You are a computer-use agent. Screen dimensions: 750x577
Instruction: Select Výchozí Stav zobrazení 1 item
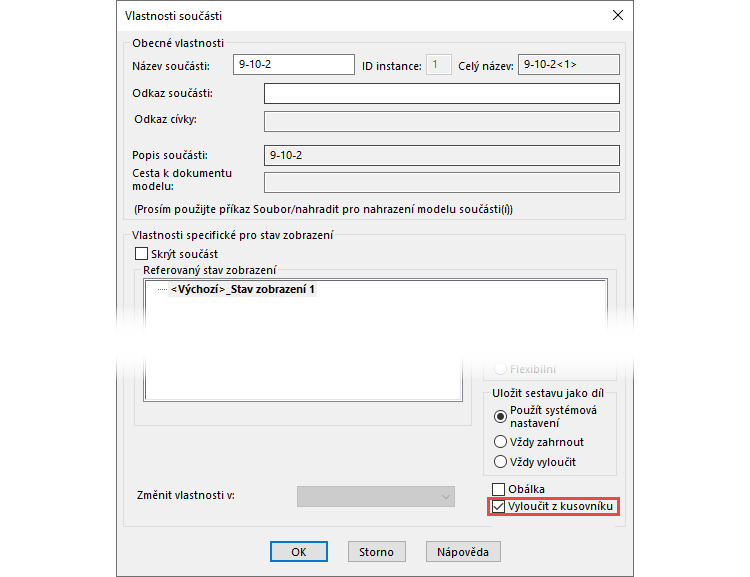(x=243, y=290)
